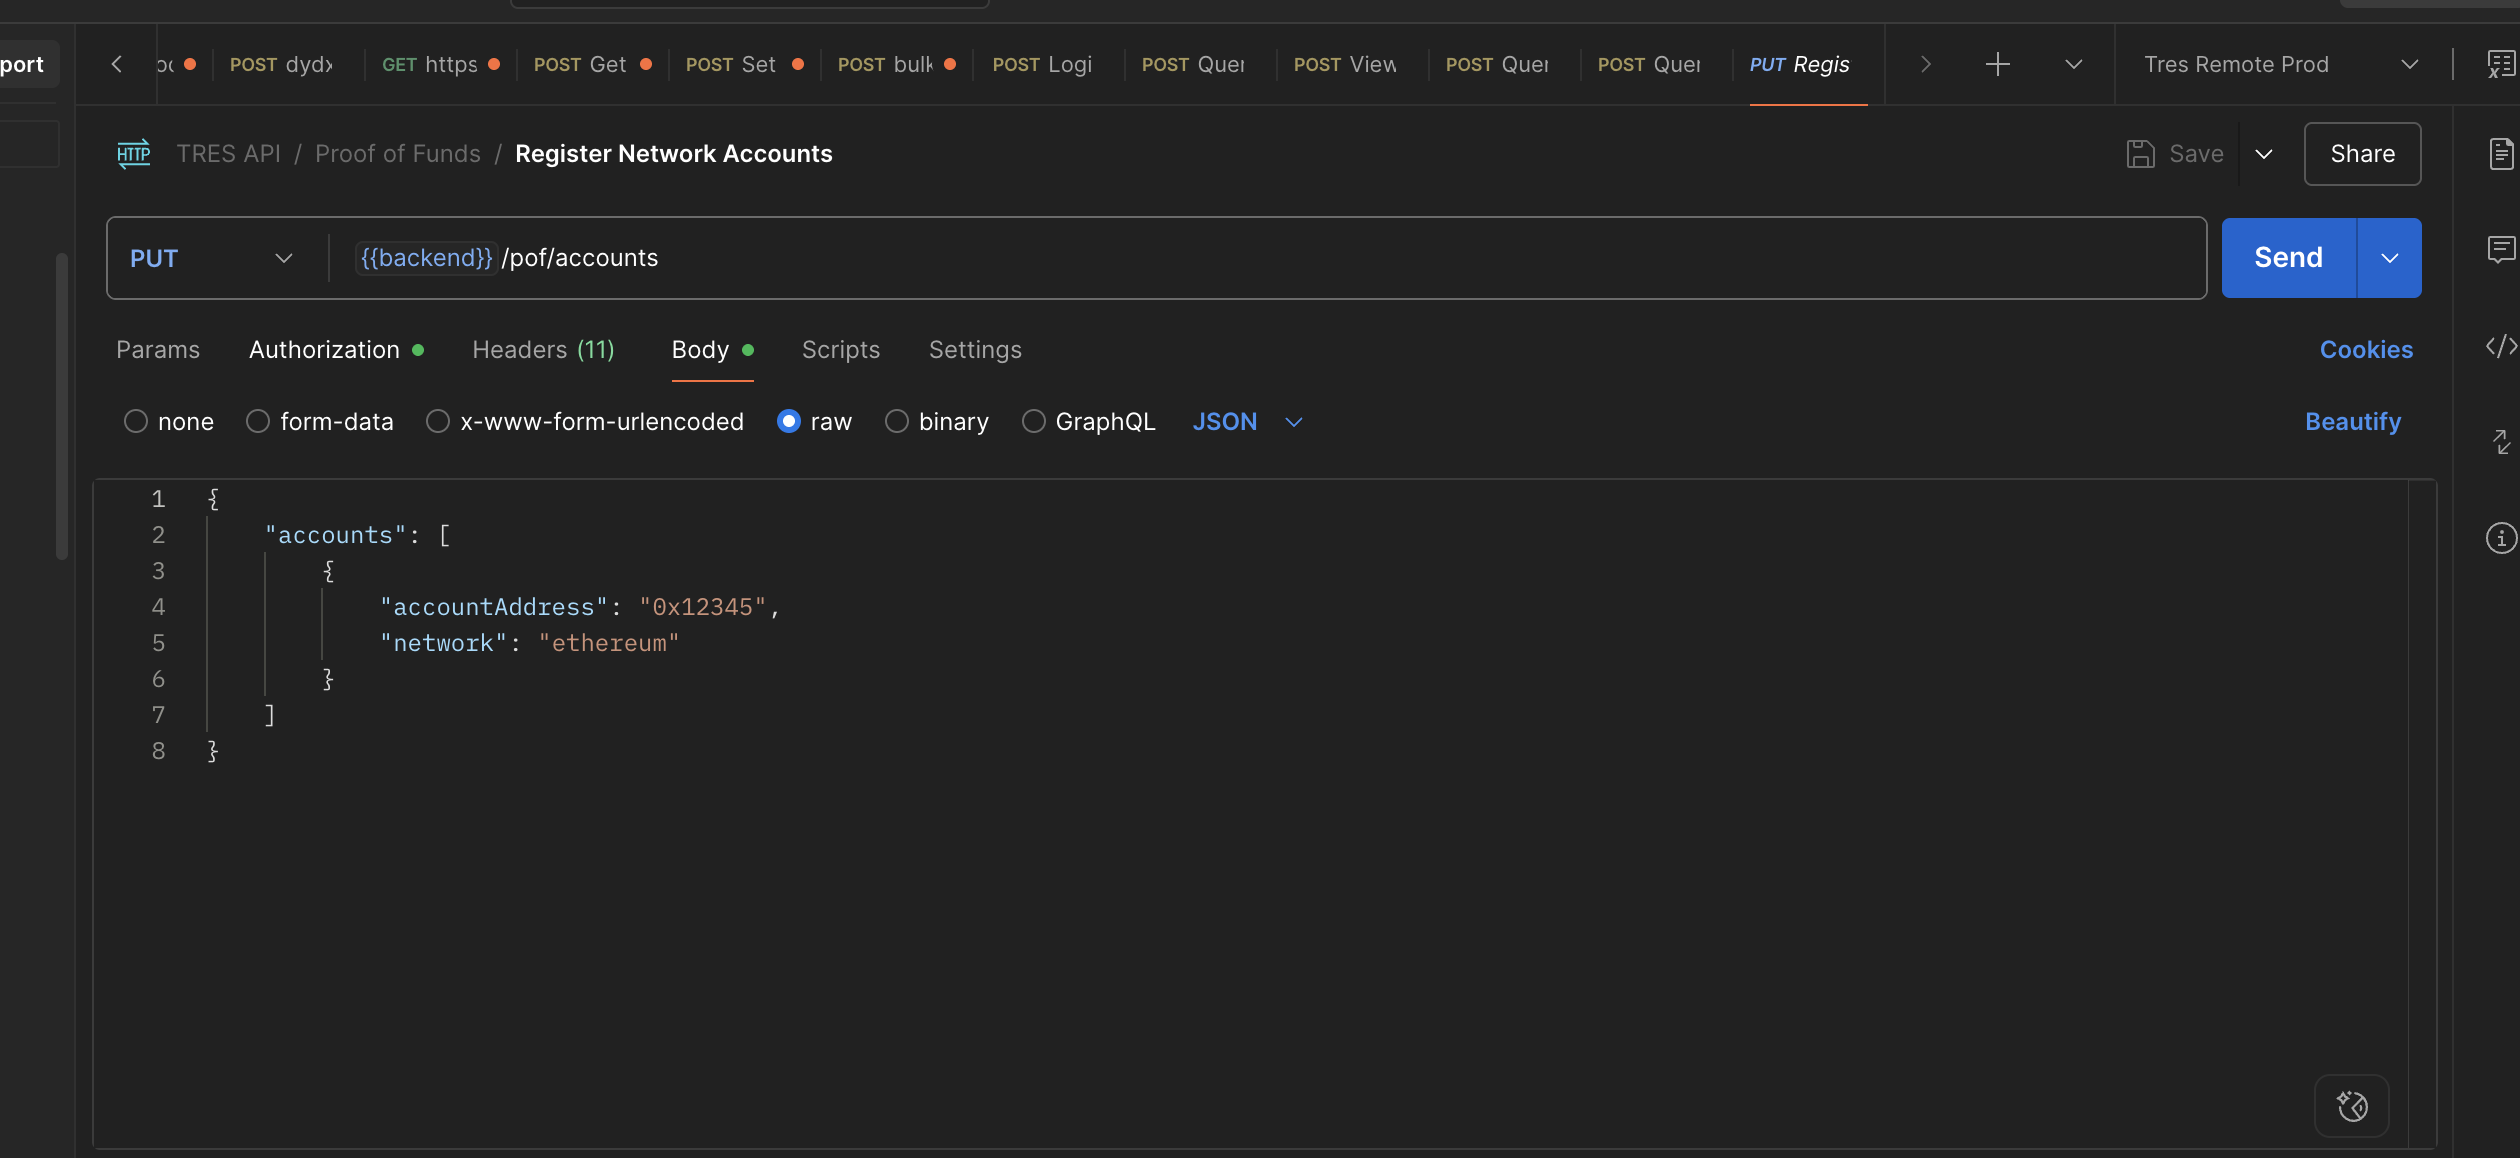Screen dimensions: 2520x1158
Task: Open the comments icon in right sidebar
Action: point(2500,249)
